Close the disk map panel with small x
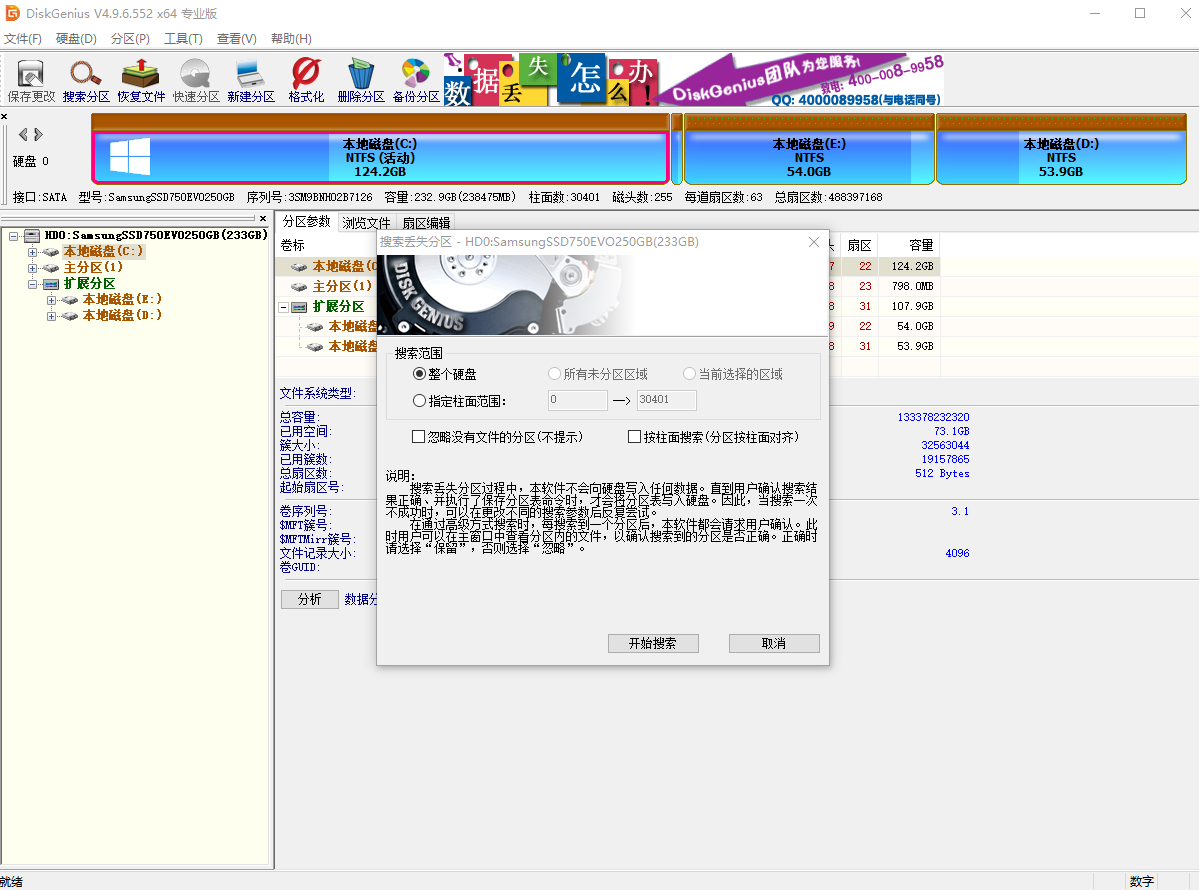This screenshot has width=1199, height=890. (x=4, y=116)
